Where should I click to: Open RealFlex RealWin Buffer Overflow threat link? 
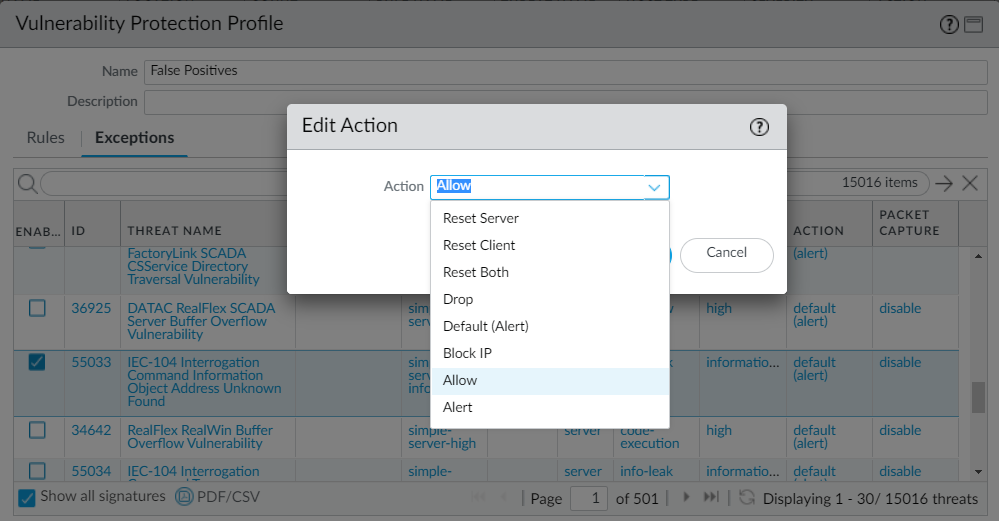pyautogui.click(x=200, y=437)
